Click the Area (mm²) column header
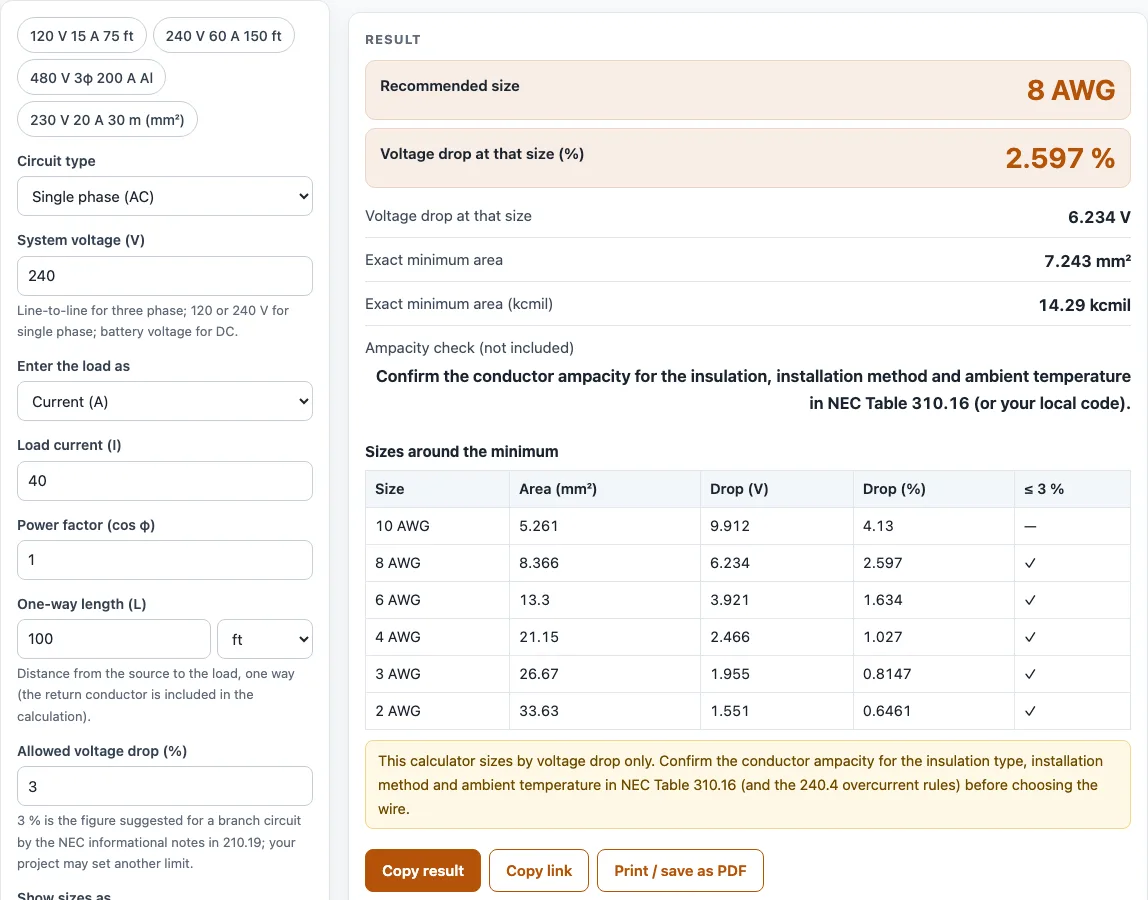Screen dimensions: 1148x900 tap(605, 489)
